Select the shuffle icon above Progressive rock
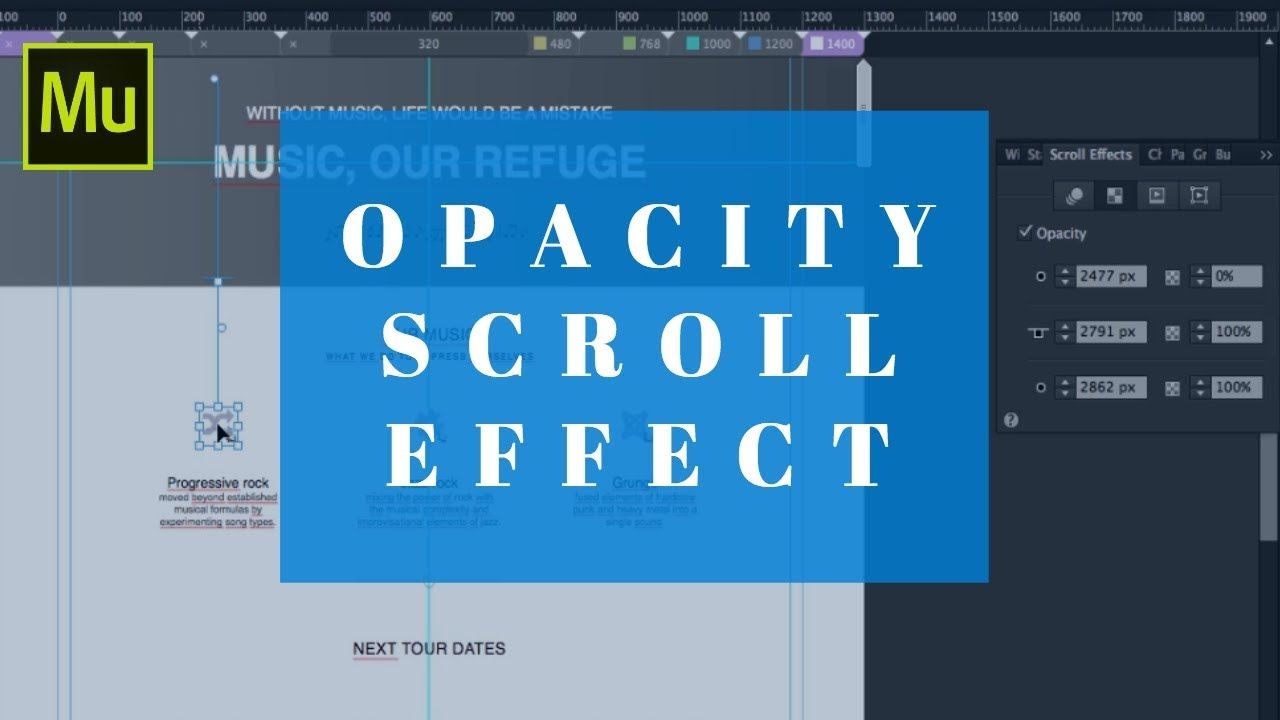 pos(218,426)
